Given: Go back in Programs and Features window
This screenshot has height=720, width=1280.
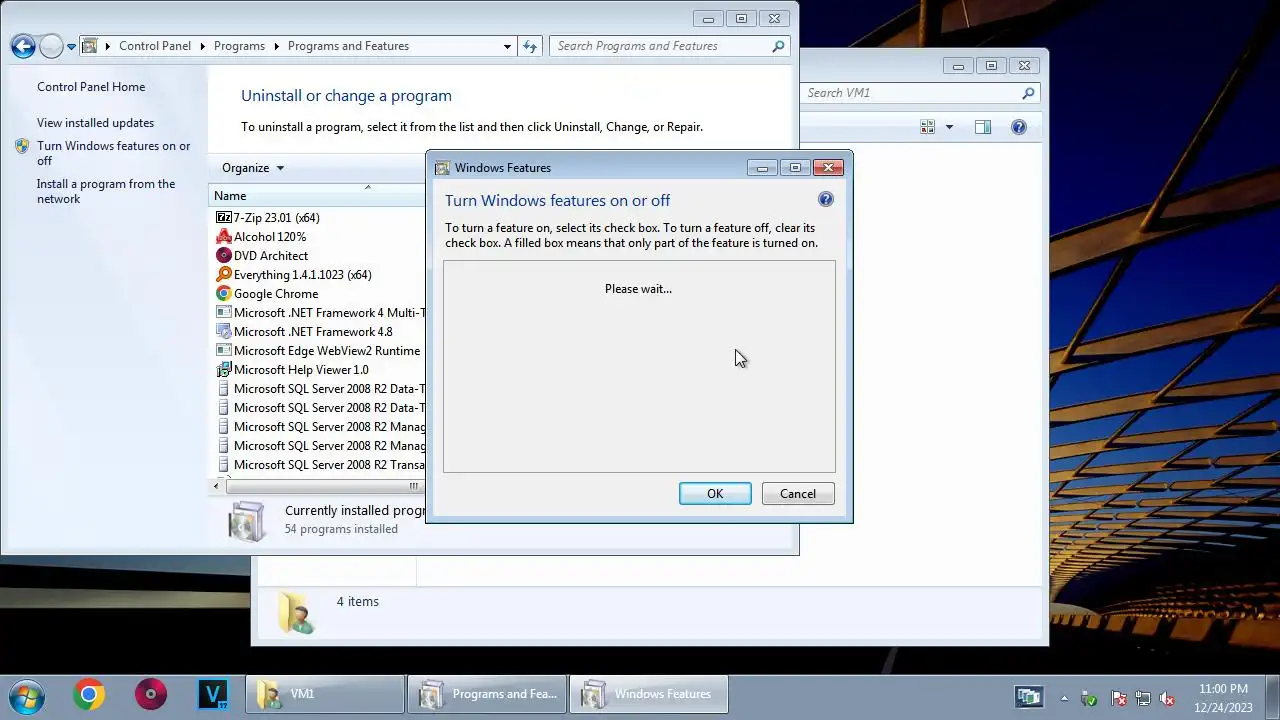Looking at the screenshot, I should click(23, 46).
